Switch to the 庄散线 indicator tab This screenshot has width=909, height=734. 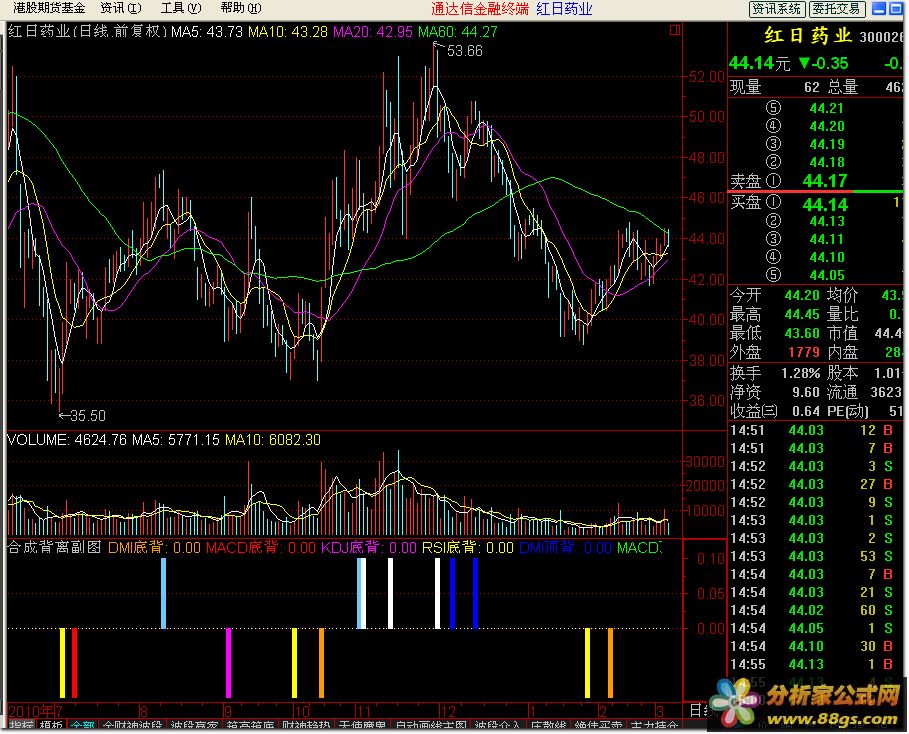(x=548, y=725)
